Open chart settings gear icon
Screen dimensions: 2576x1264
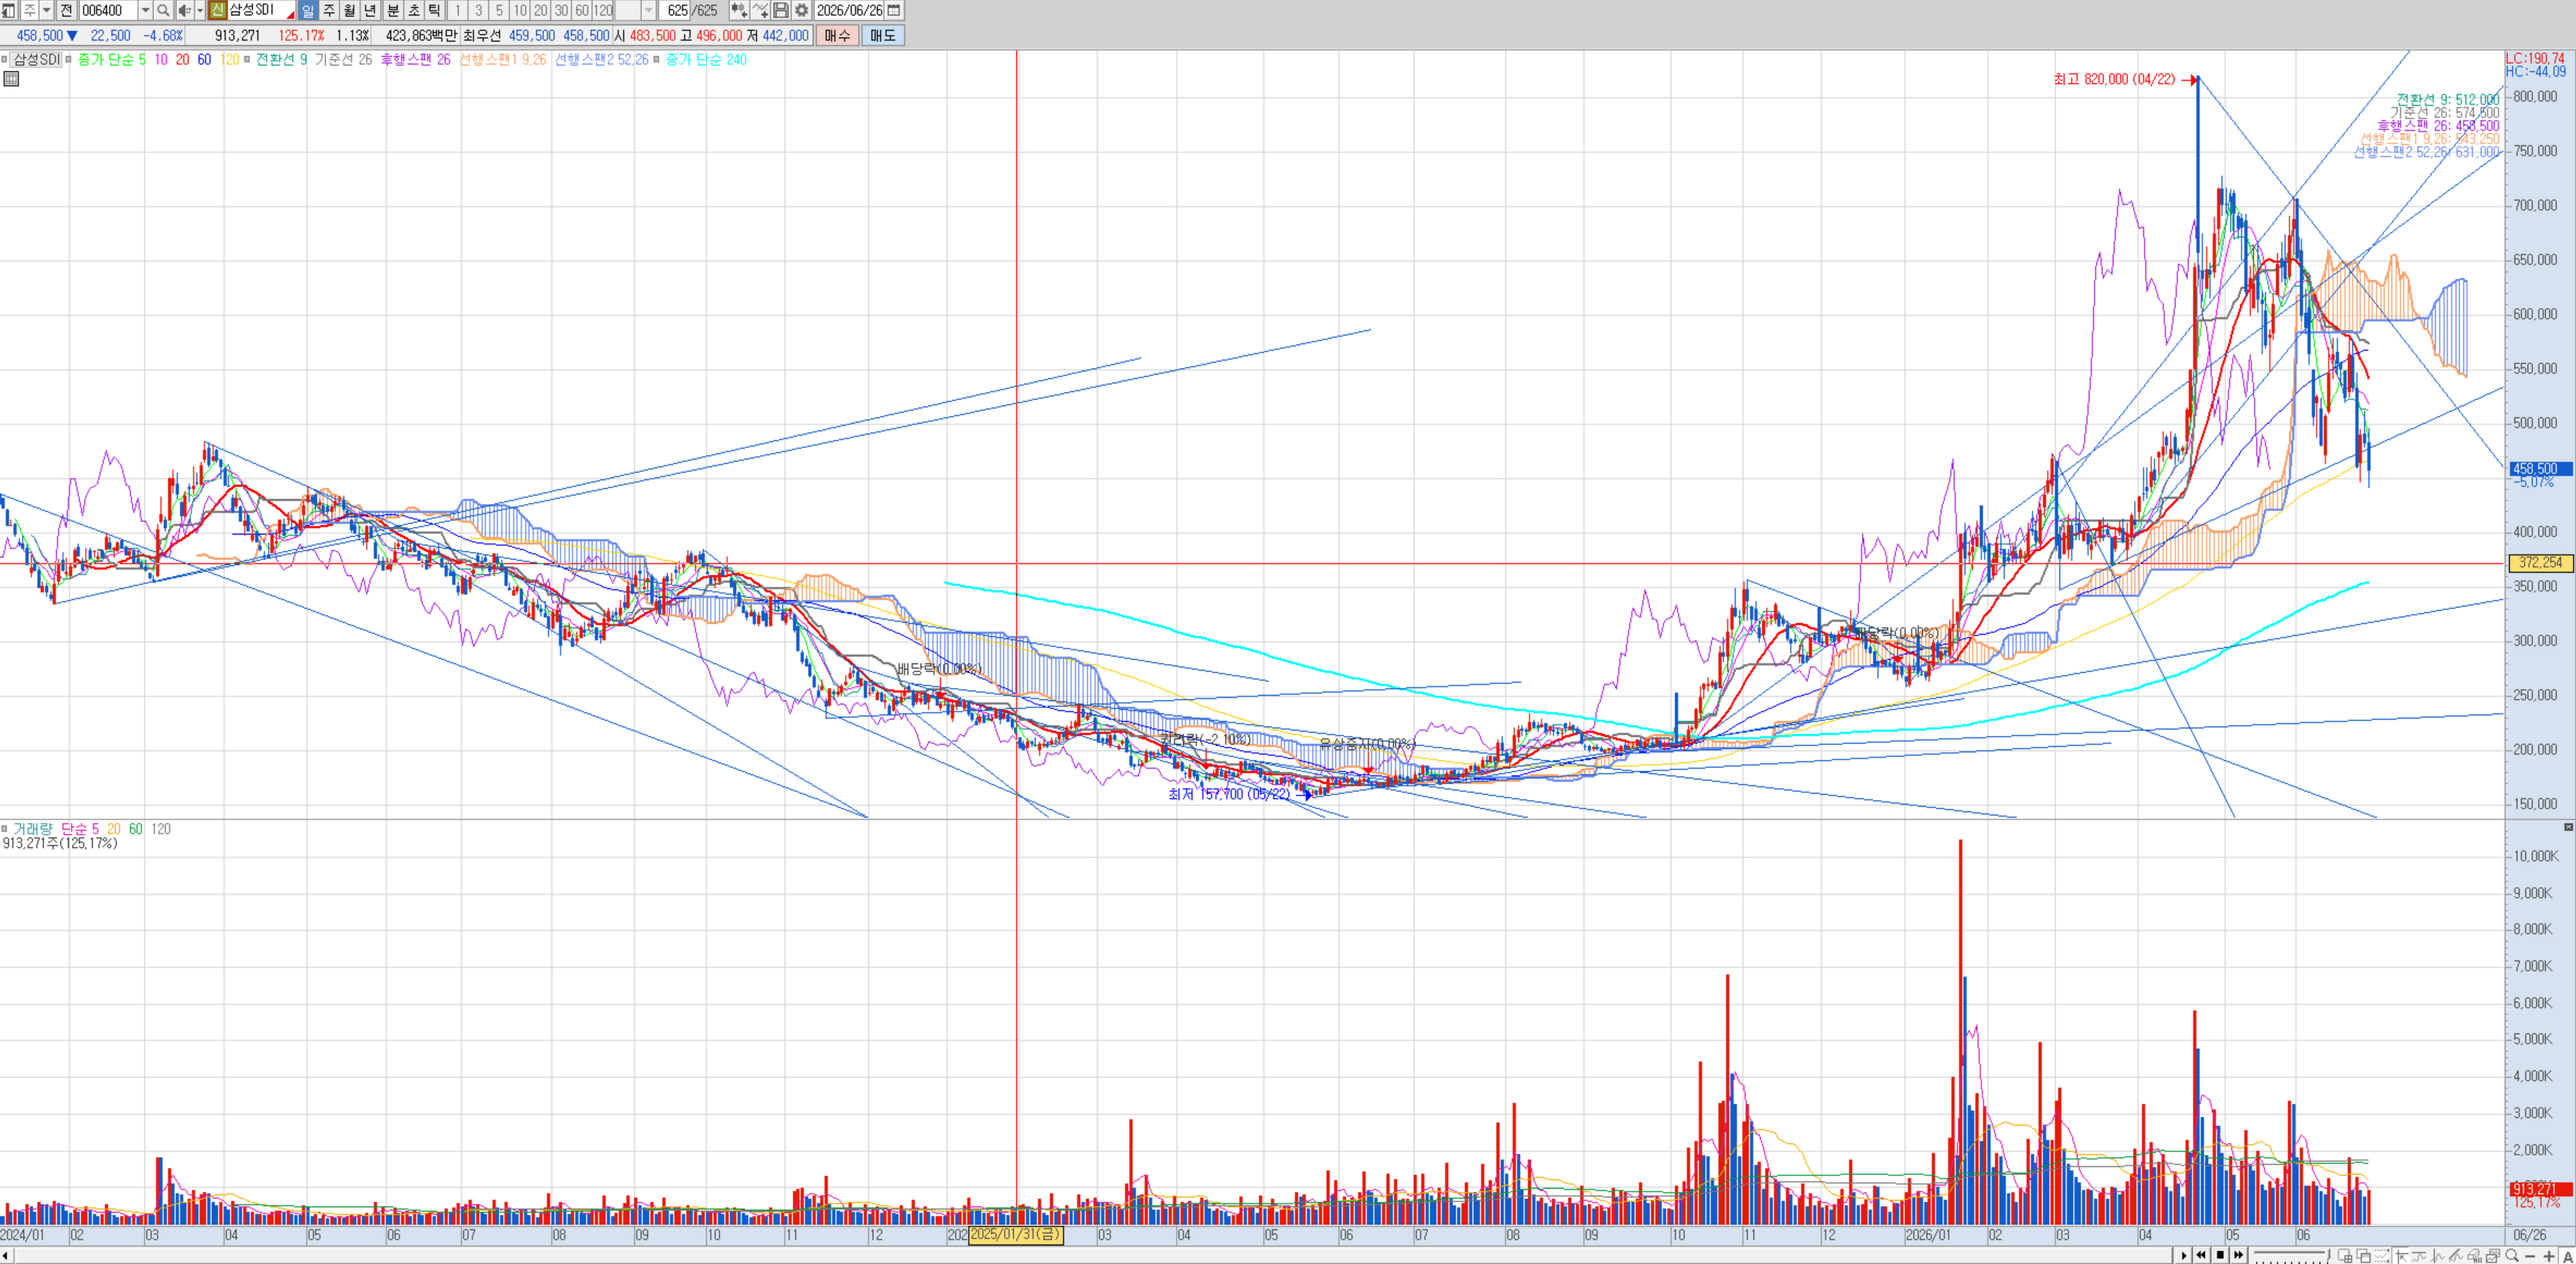click(801, 10)
